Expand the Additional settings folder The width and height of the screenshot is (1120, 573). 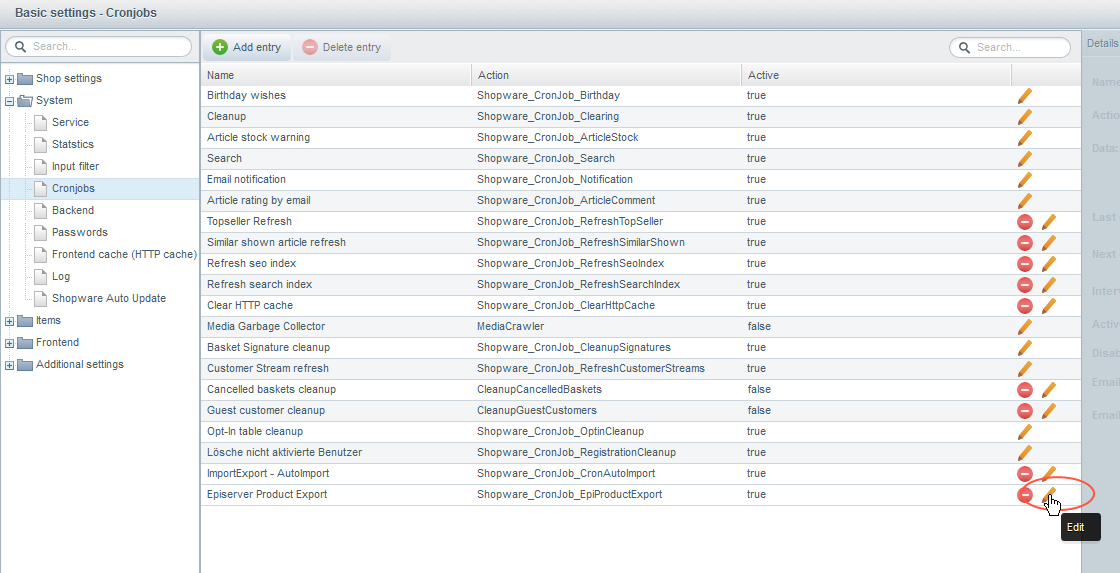click(x=10, y=365)
